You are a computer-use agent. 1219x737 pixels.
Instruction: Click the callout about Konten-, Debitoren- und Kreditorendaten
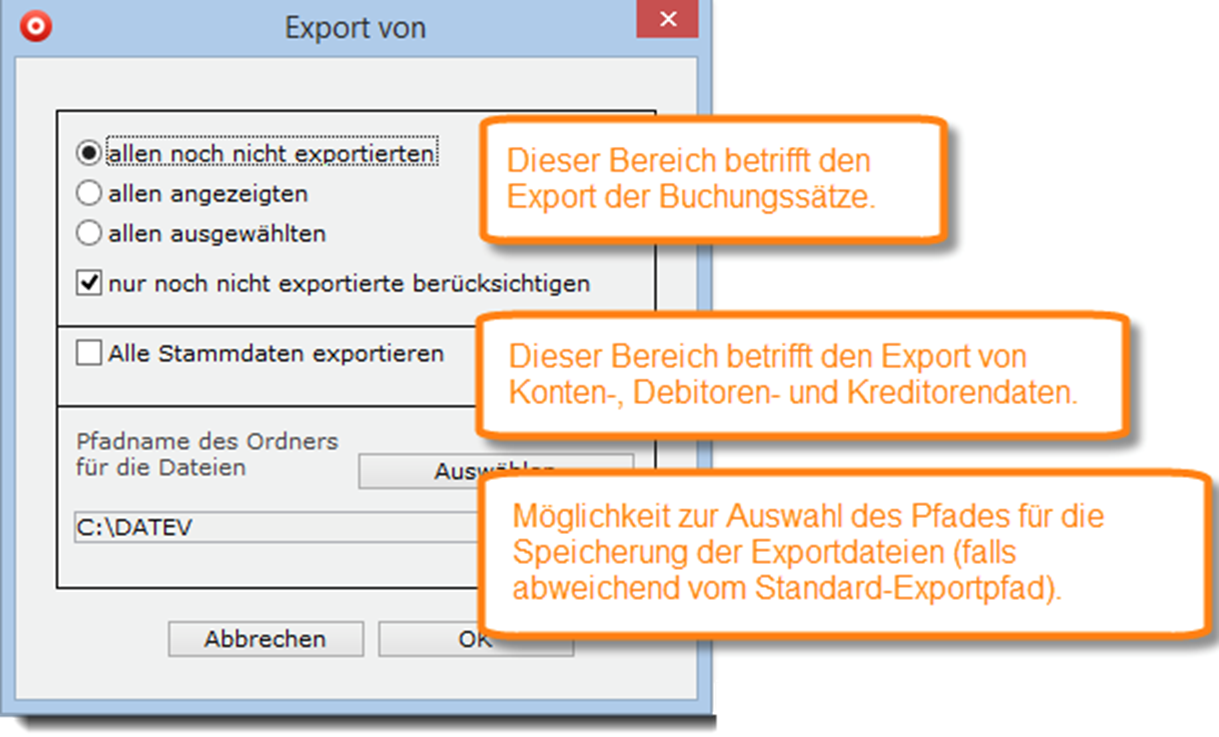(x=802, y=375)
